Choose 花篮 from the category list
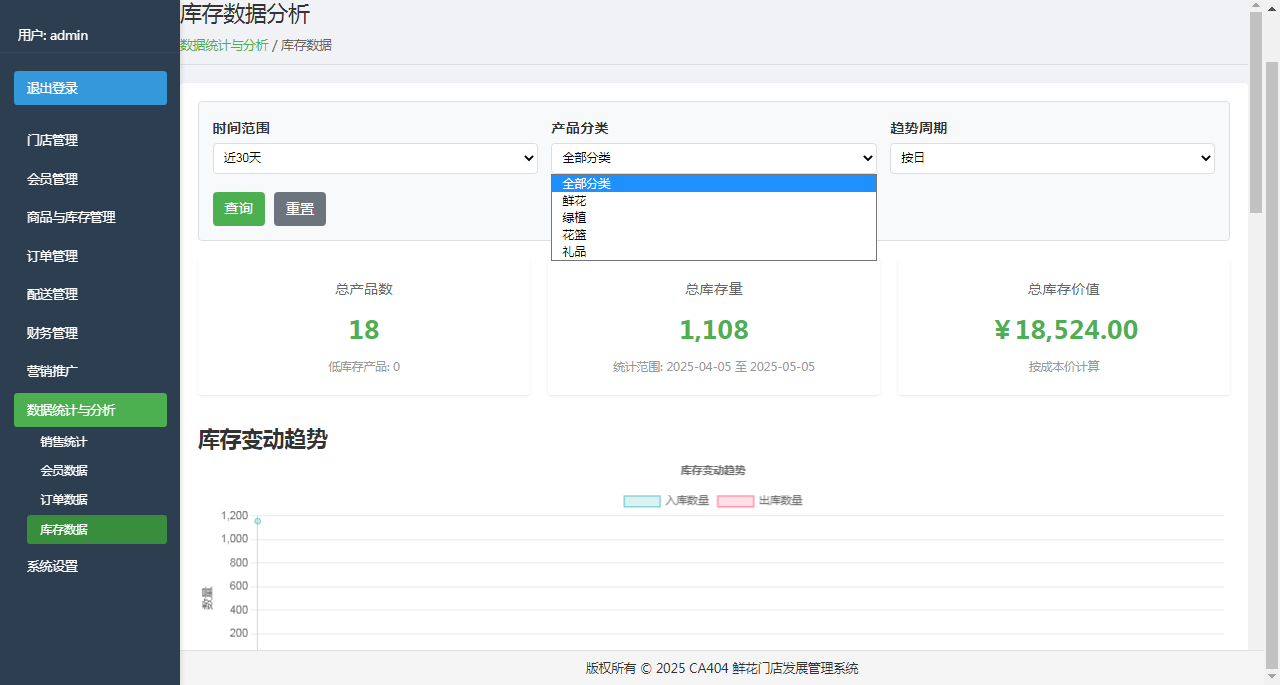 (714, 235)
